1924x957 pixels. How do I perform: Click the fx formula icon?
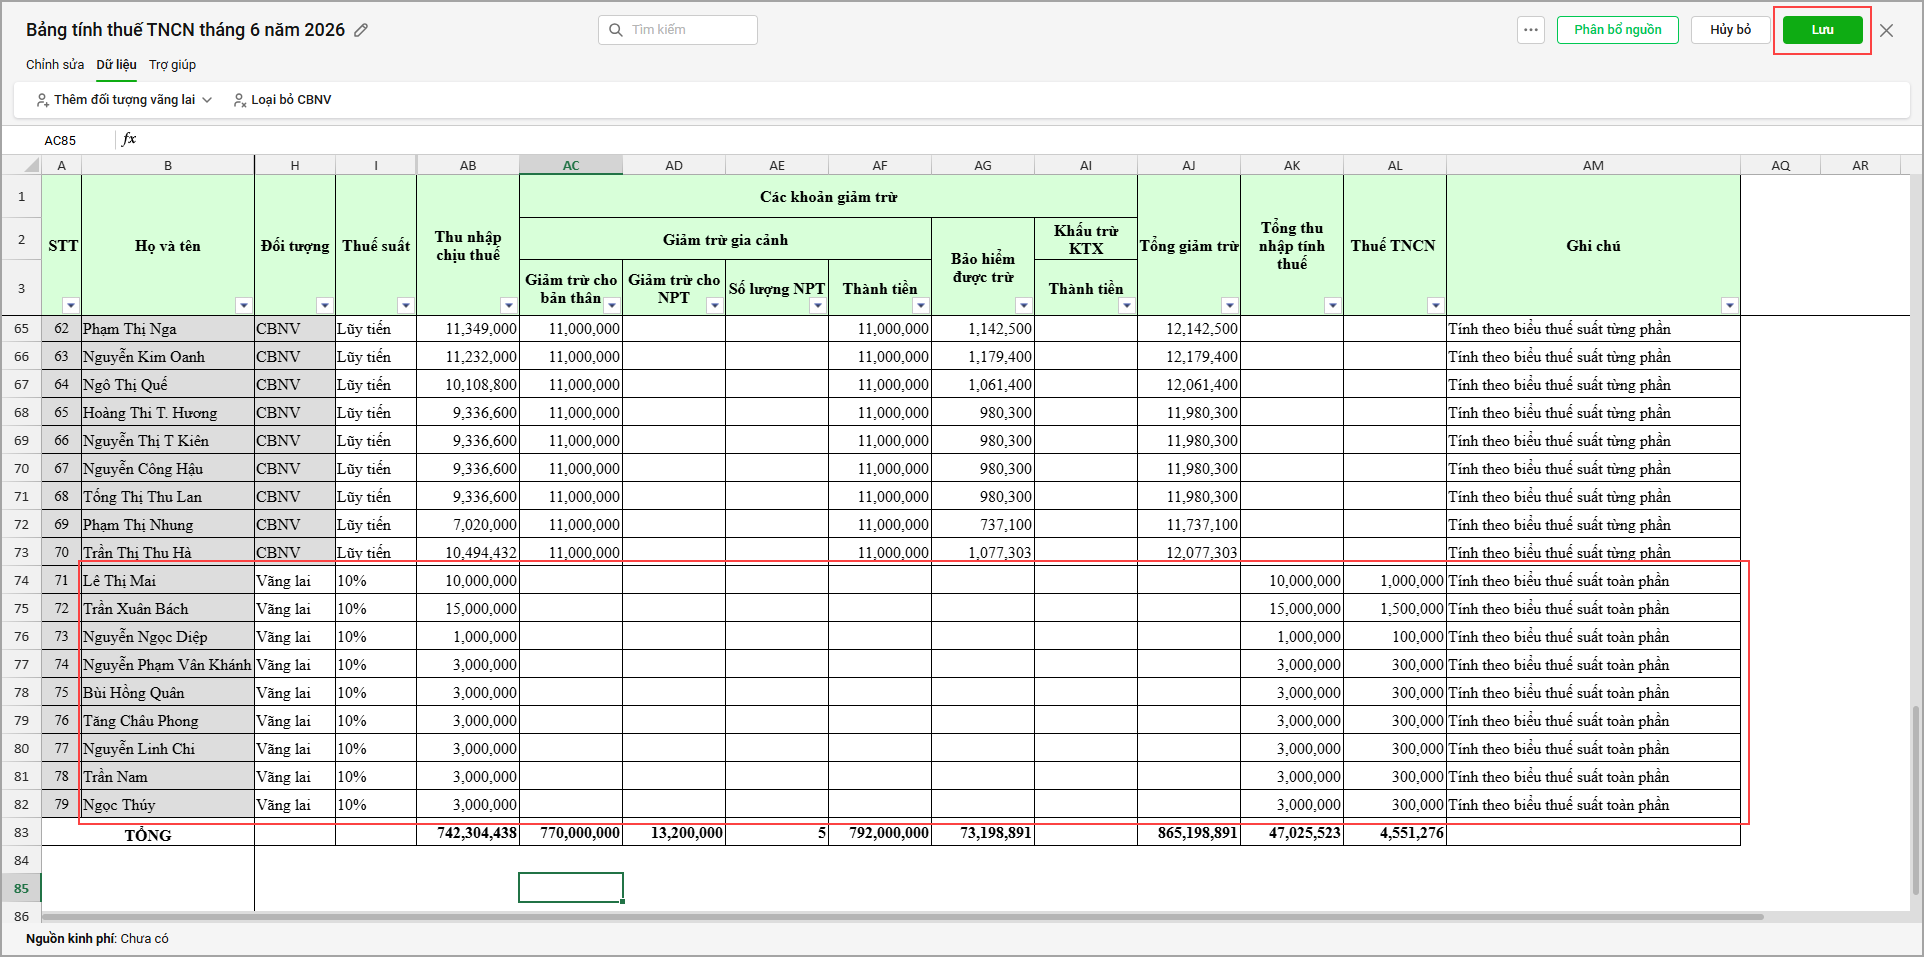[x=129, y=139]
